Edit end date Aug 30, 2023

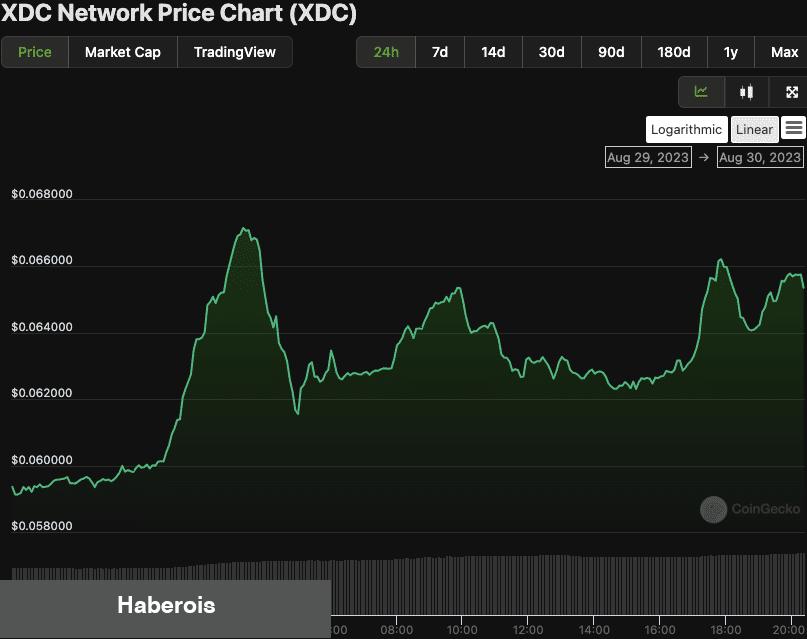coord(760,157)
